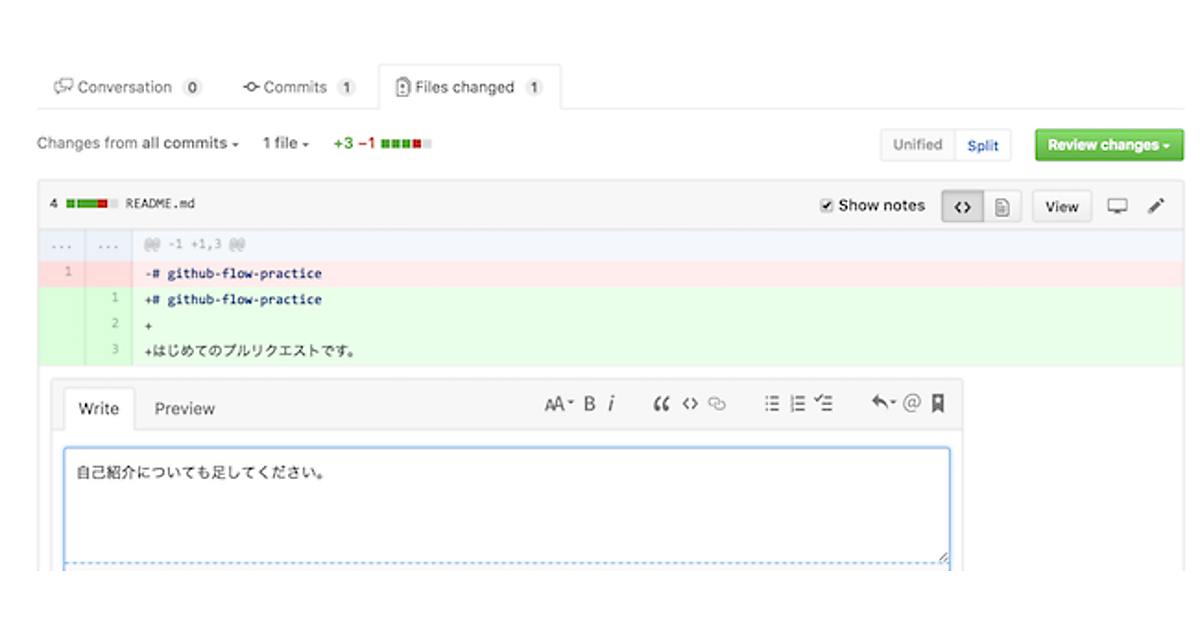Switch to Unified diff view
The width and height of the screenshot is (1200, 630).
[x=917, y=145]
